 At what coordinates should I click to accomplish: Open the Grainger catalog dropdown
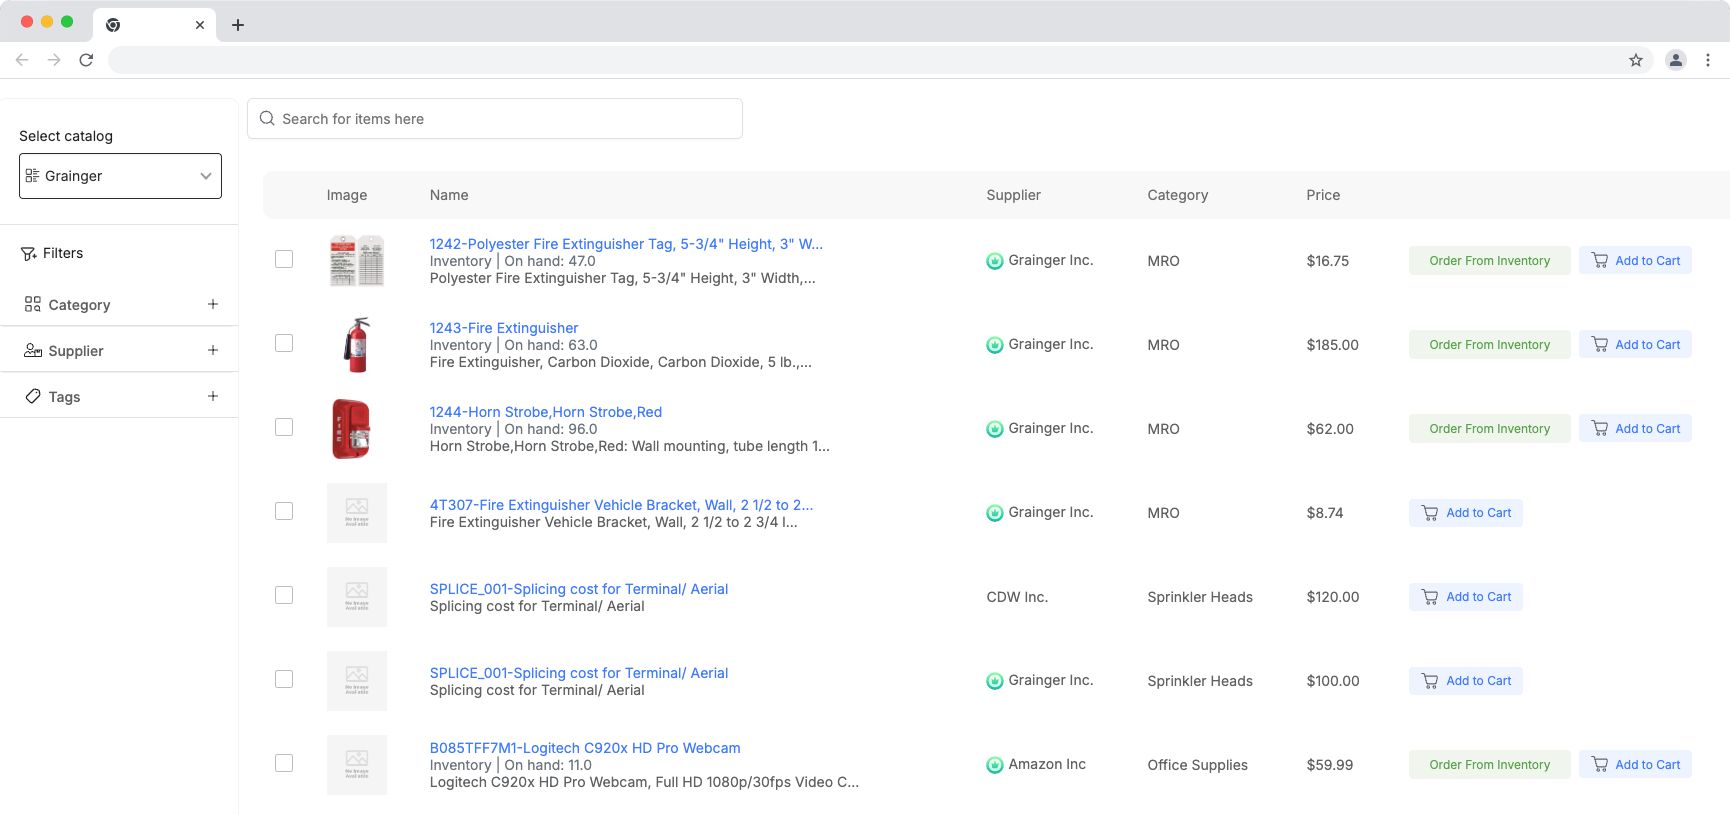click(120, 176)
